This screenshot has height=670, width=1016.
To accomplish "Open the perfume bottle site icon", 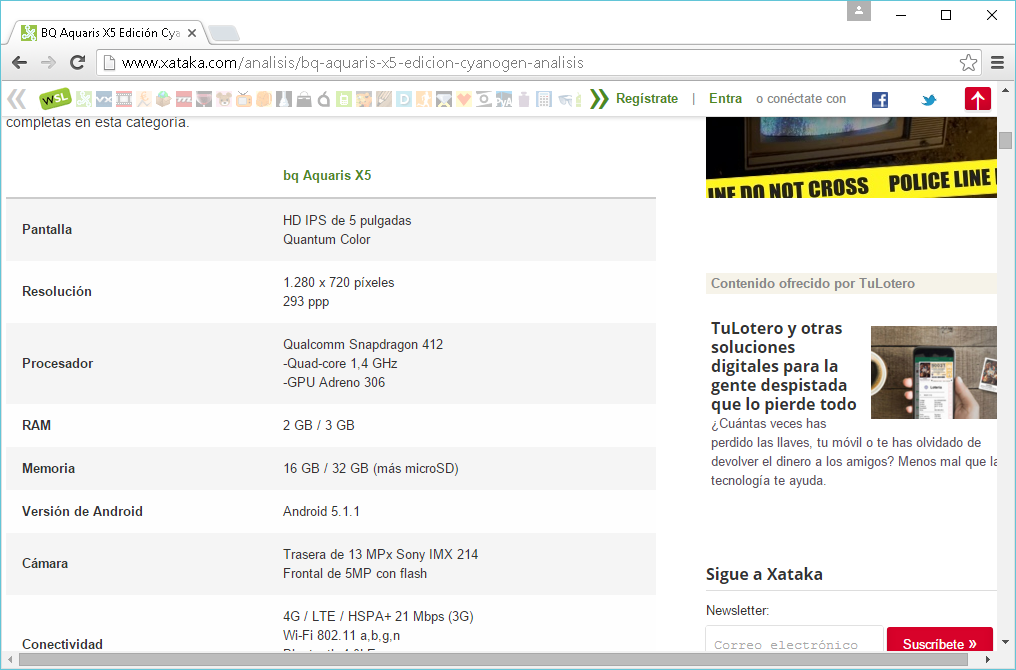I will pyautogui.click(x=524, y=99).
